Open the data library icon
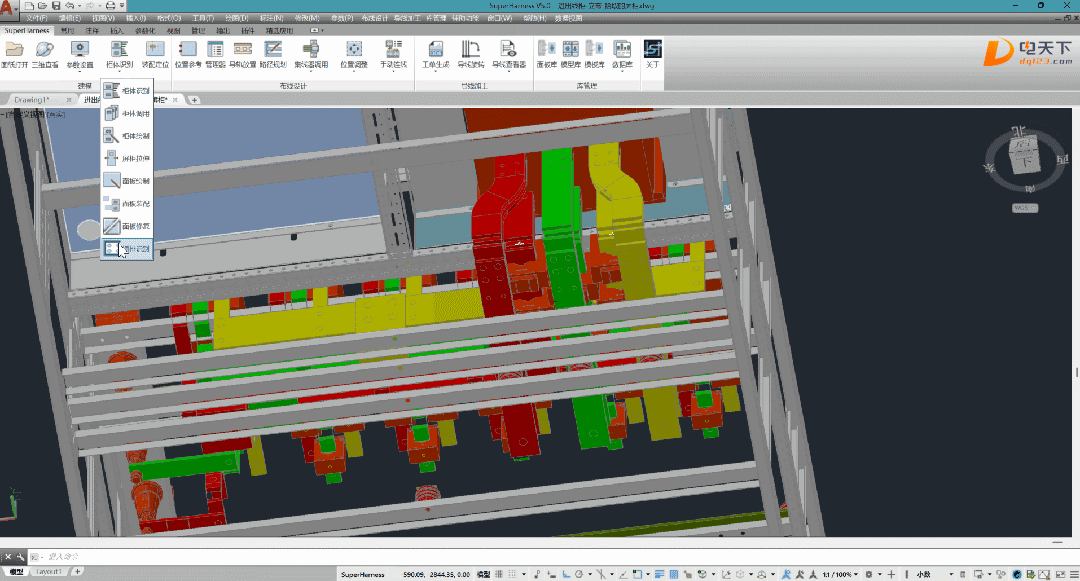1080x581 pixels. pyautogui.click(x=622, y=50)
